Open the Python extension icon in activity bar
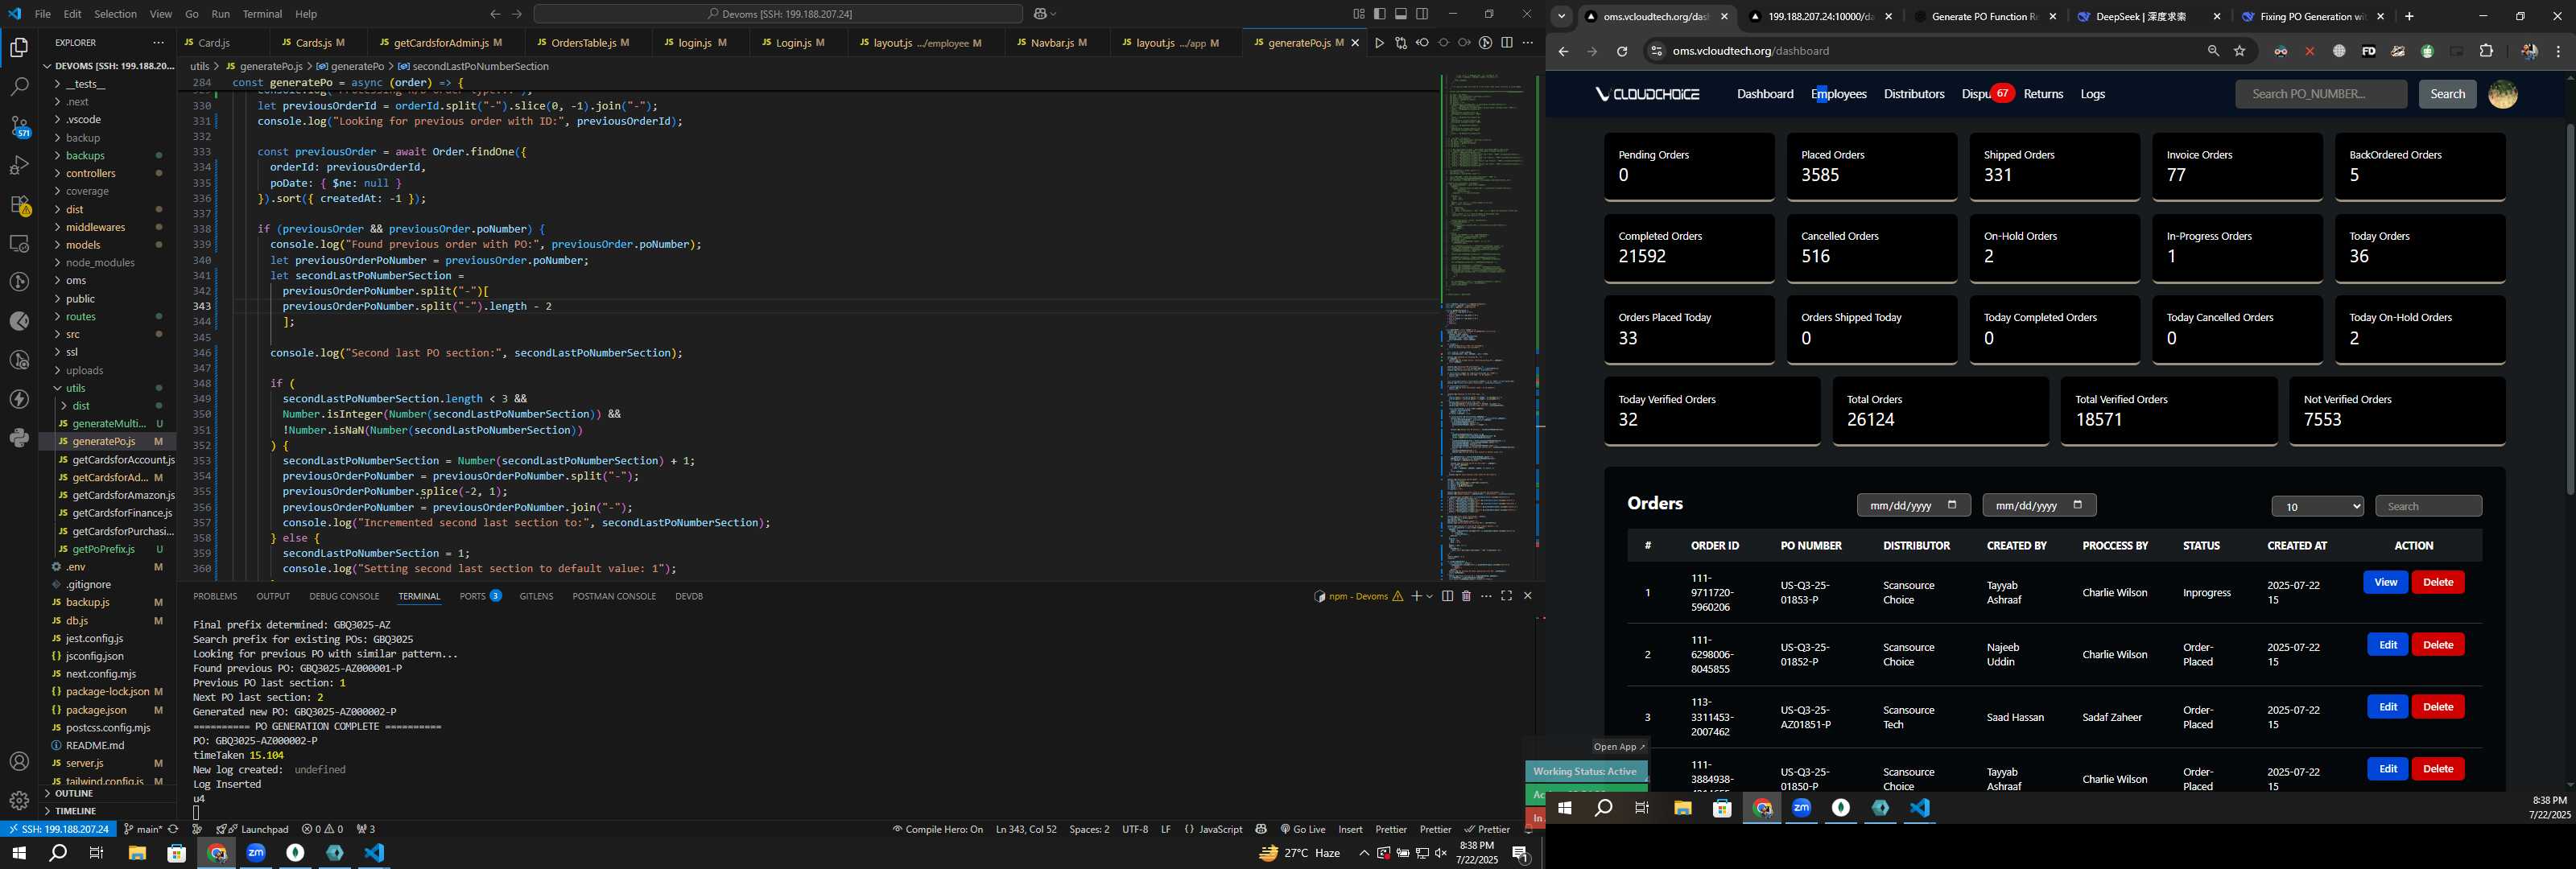The image size is (2576, 869). click(19, 438)
